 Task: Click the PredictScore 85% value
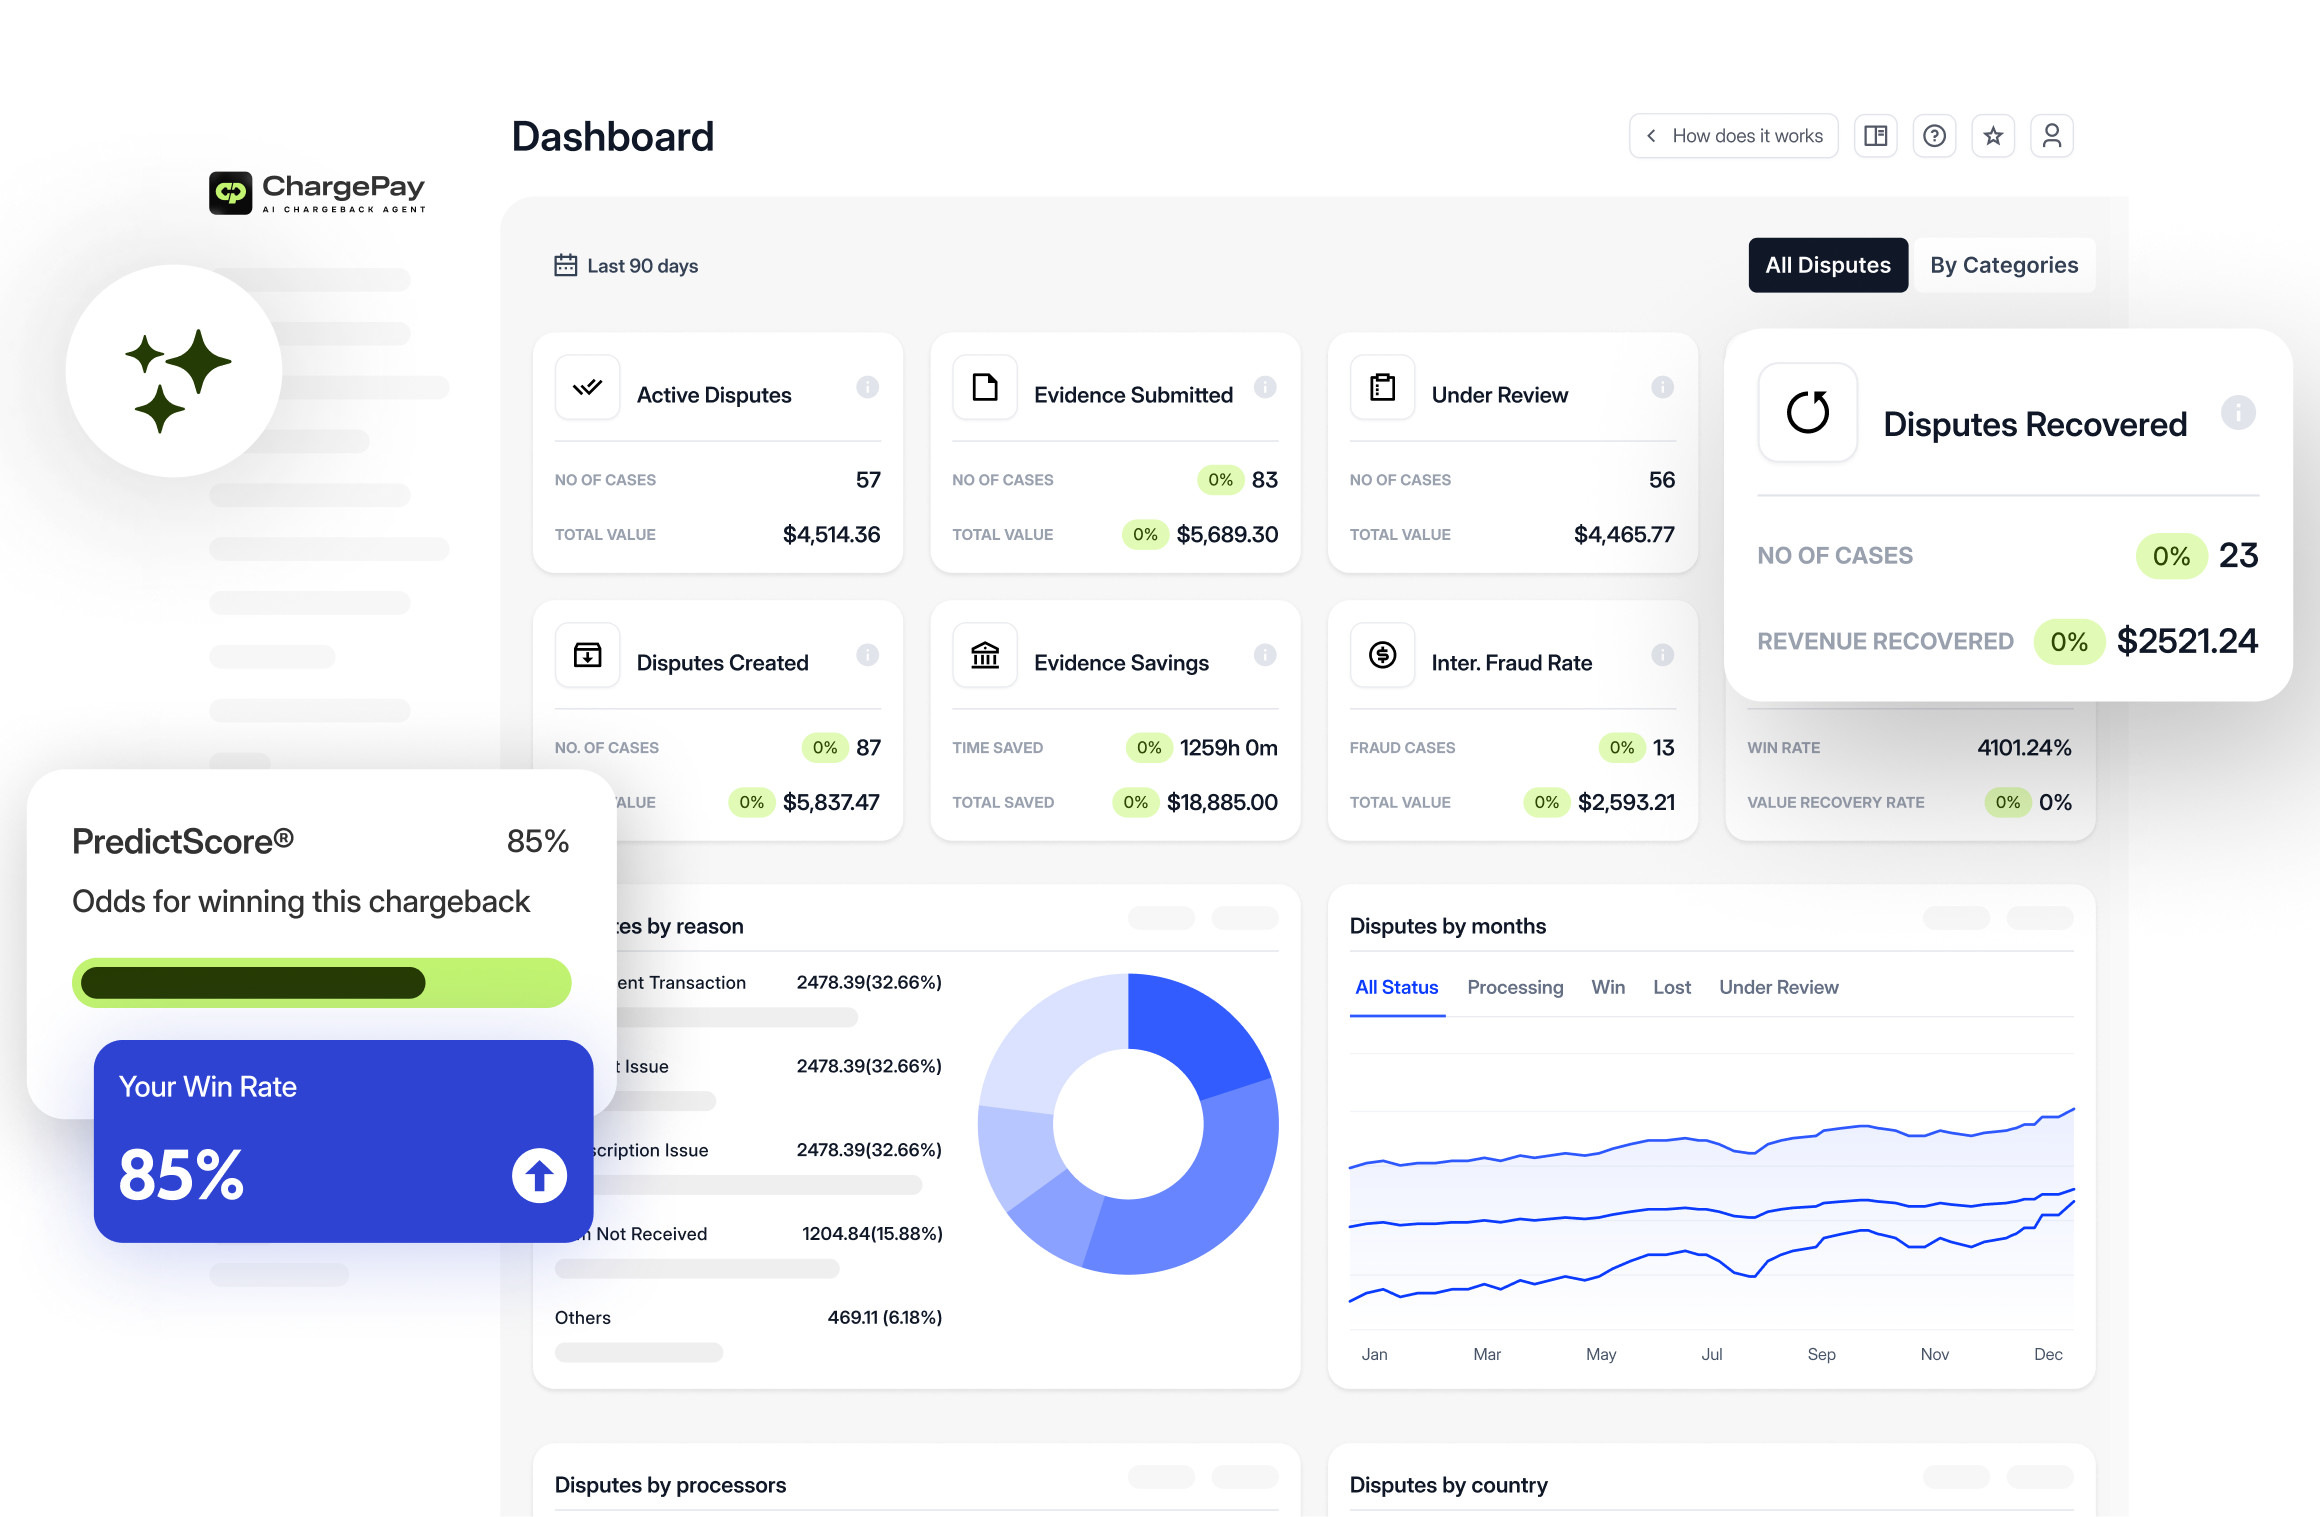point(538,841)
